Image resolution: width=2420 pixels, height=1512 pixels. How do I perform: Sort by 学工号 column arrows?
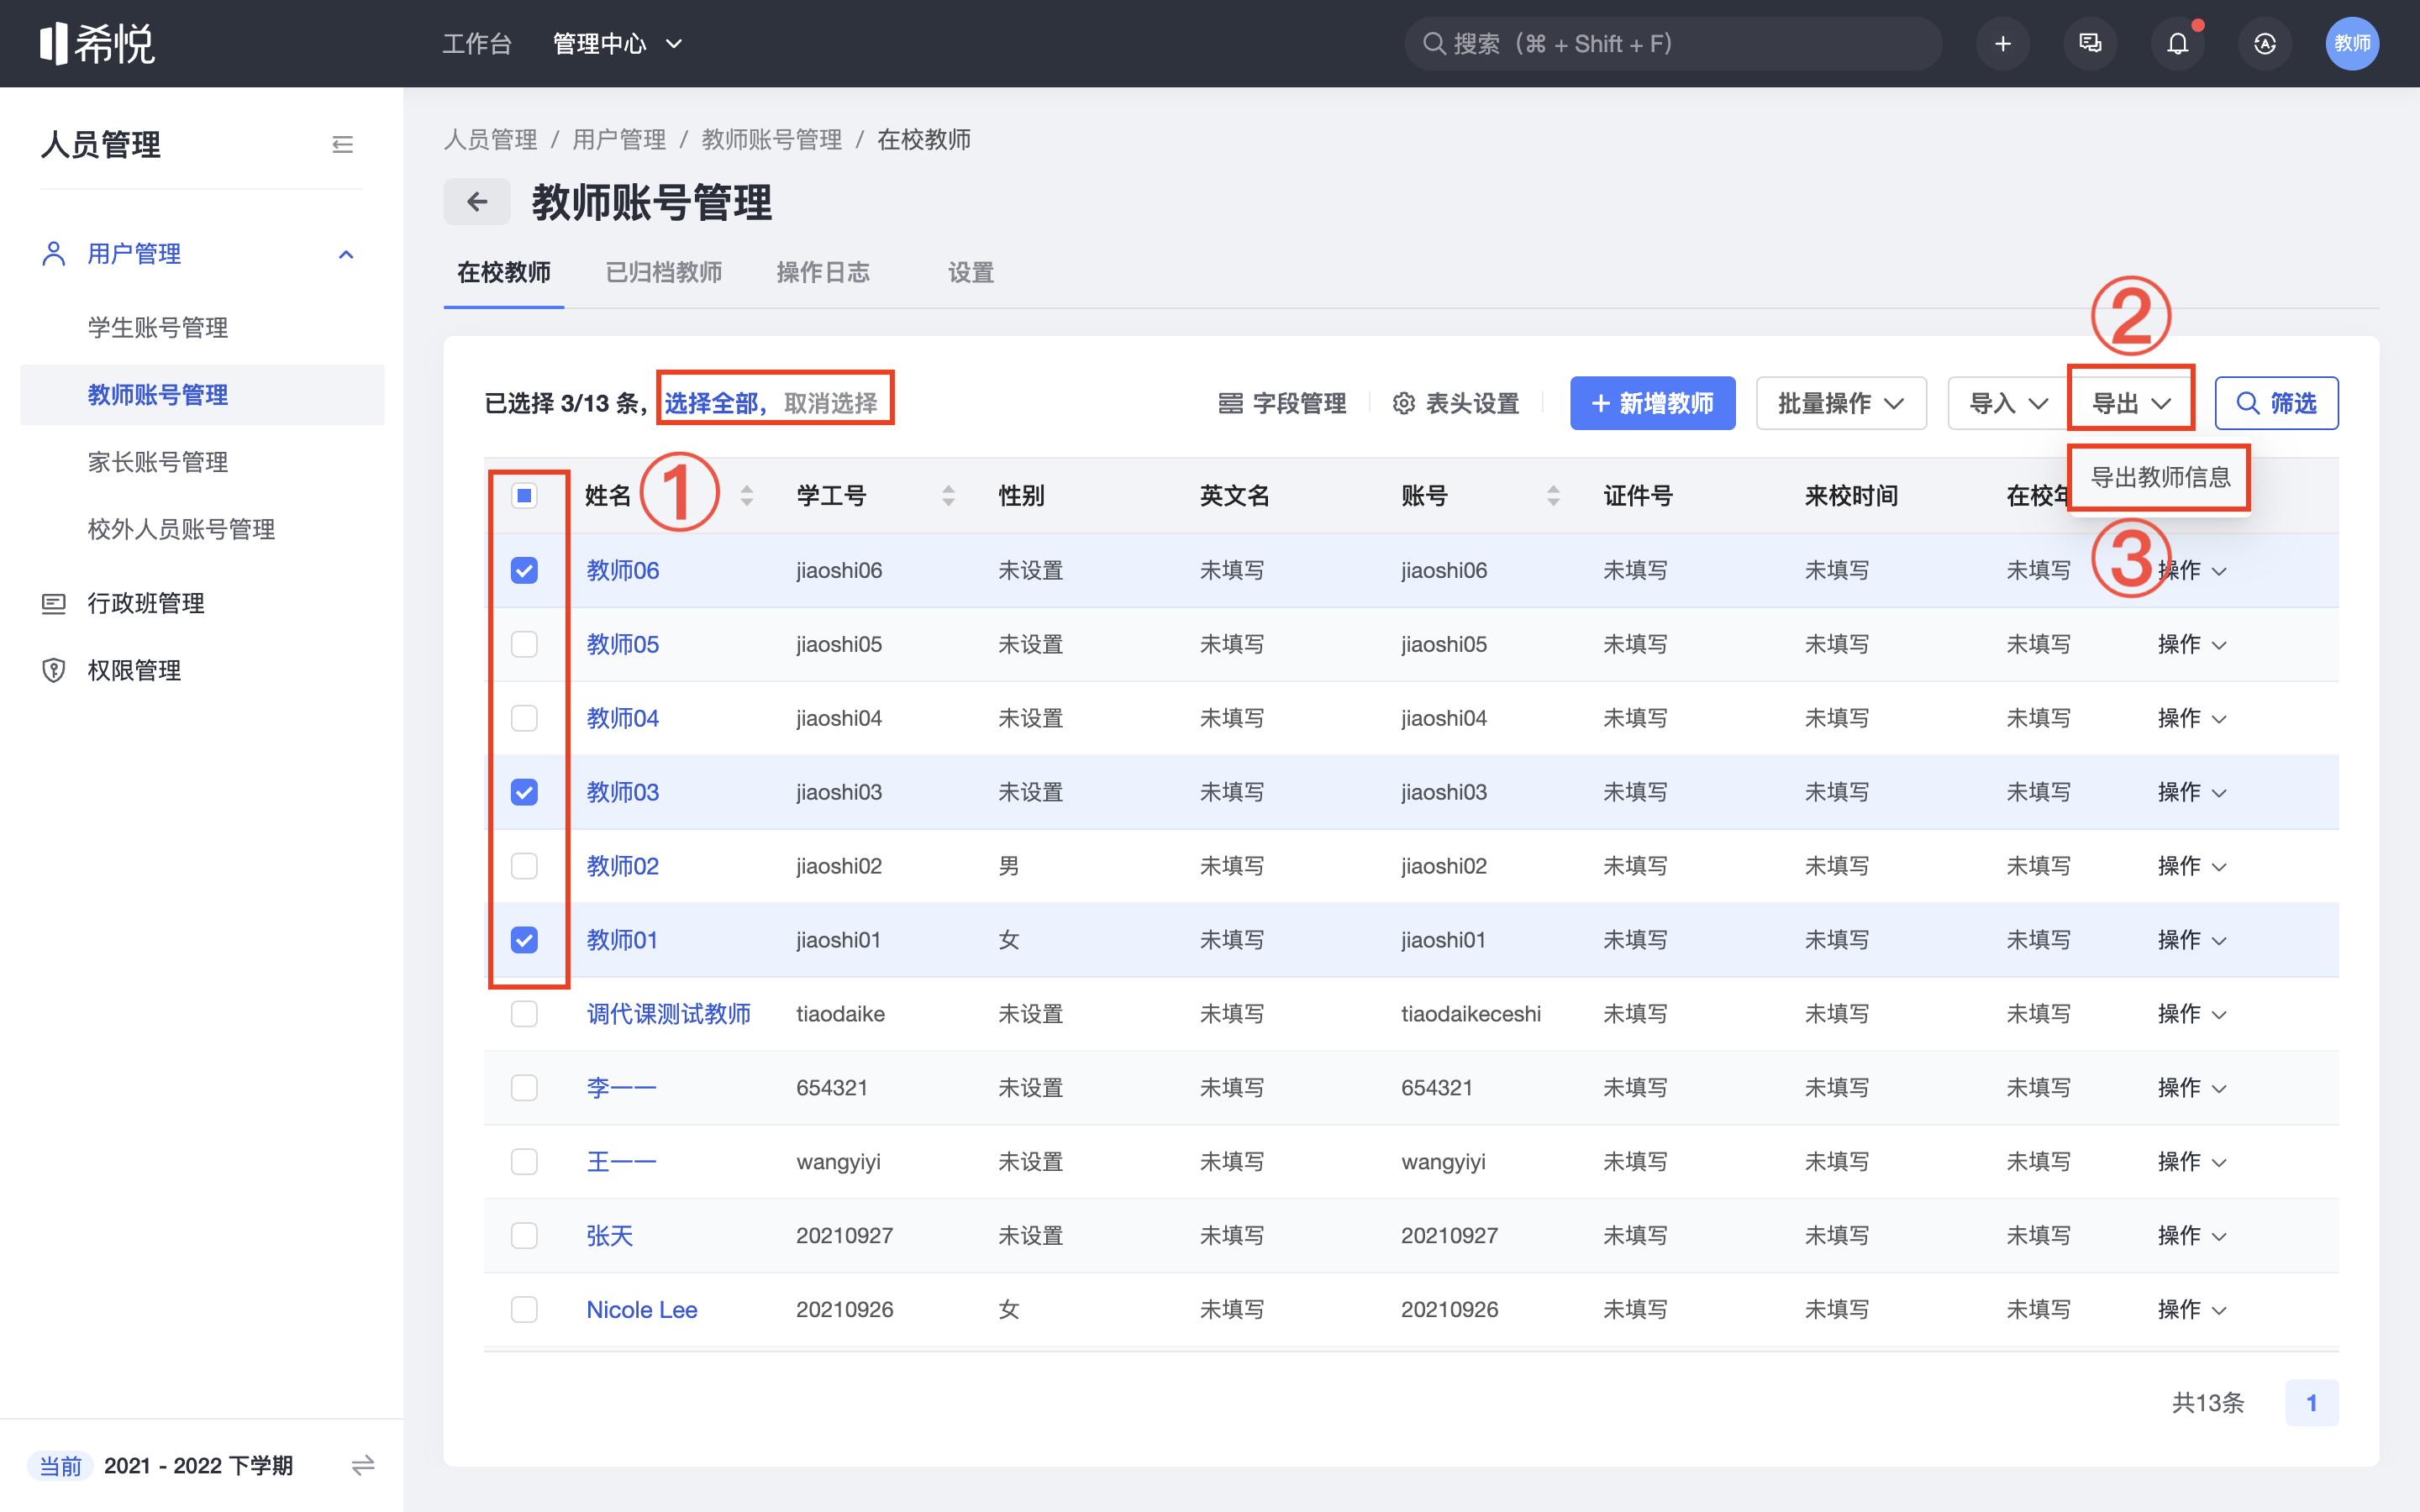[948, 495]
